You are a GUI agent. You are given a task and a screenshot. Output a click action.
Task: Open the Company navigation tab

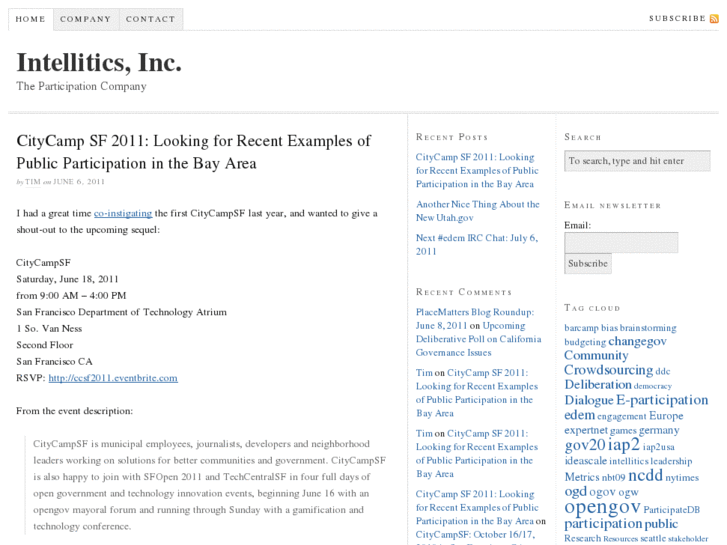tap(85, 19)
